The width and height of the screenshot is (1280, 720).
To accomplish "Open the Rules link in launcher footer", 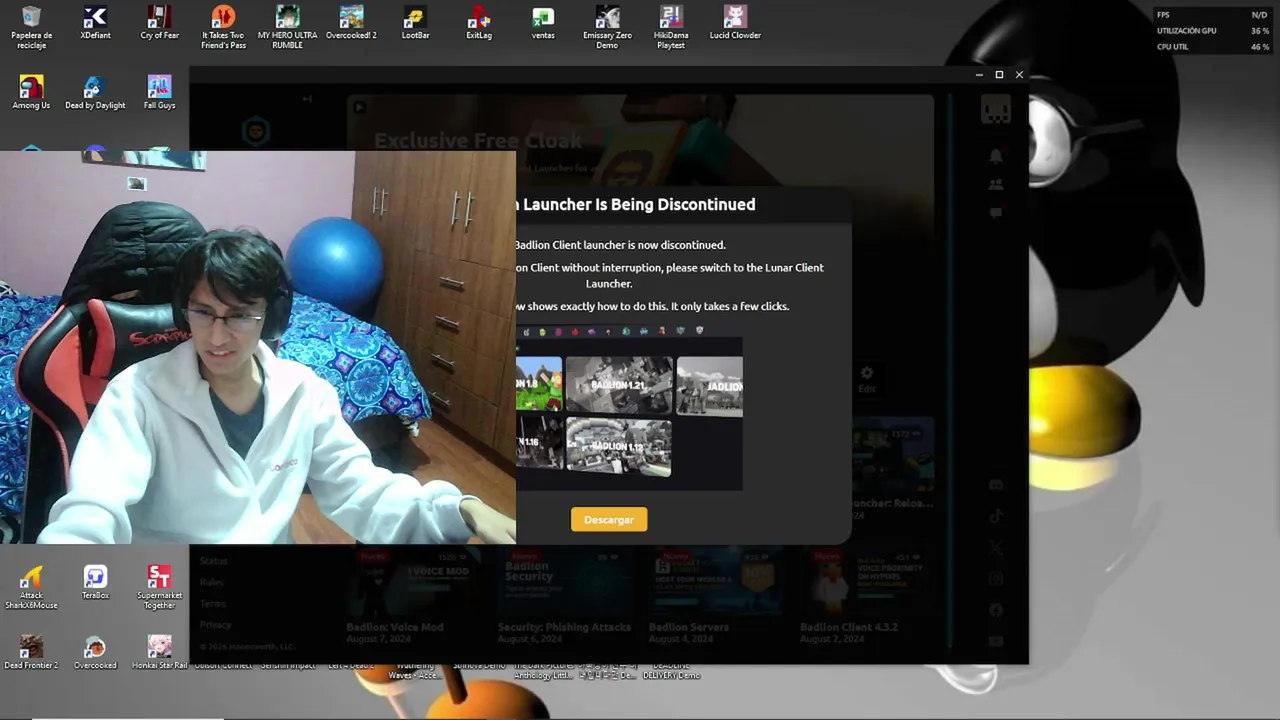I will 211,582.
